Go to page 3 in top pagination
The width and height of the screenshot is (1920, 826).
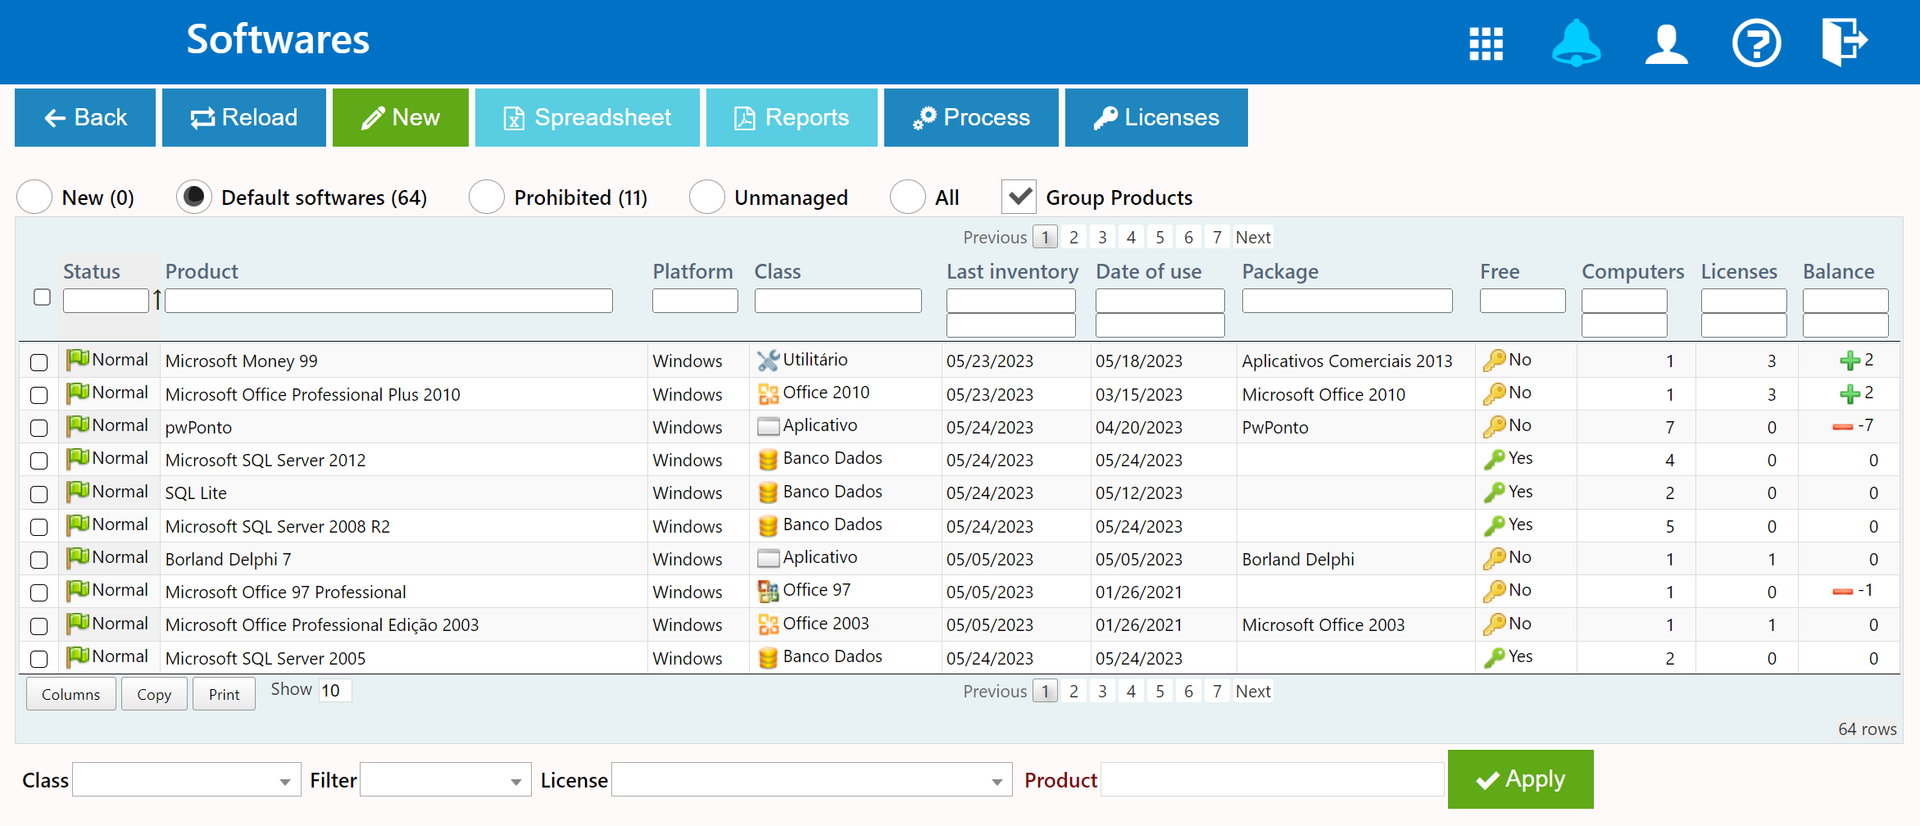(x=1102, y=237)
